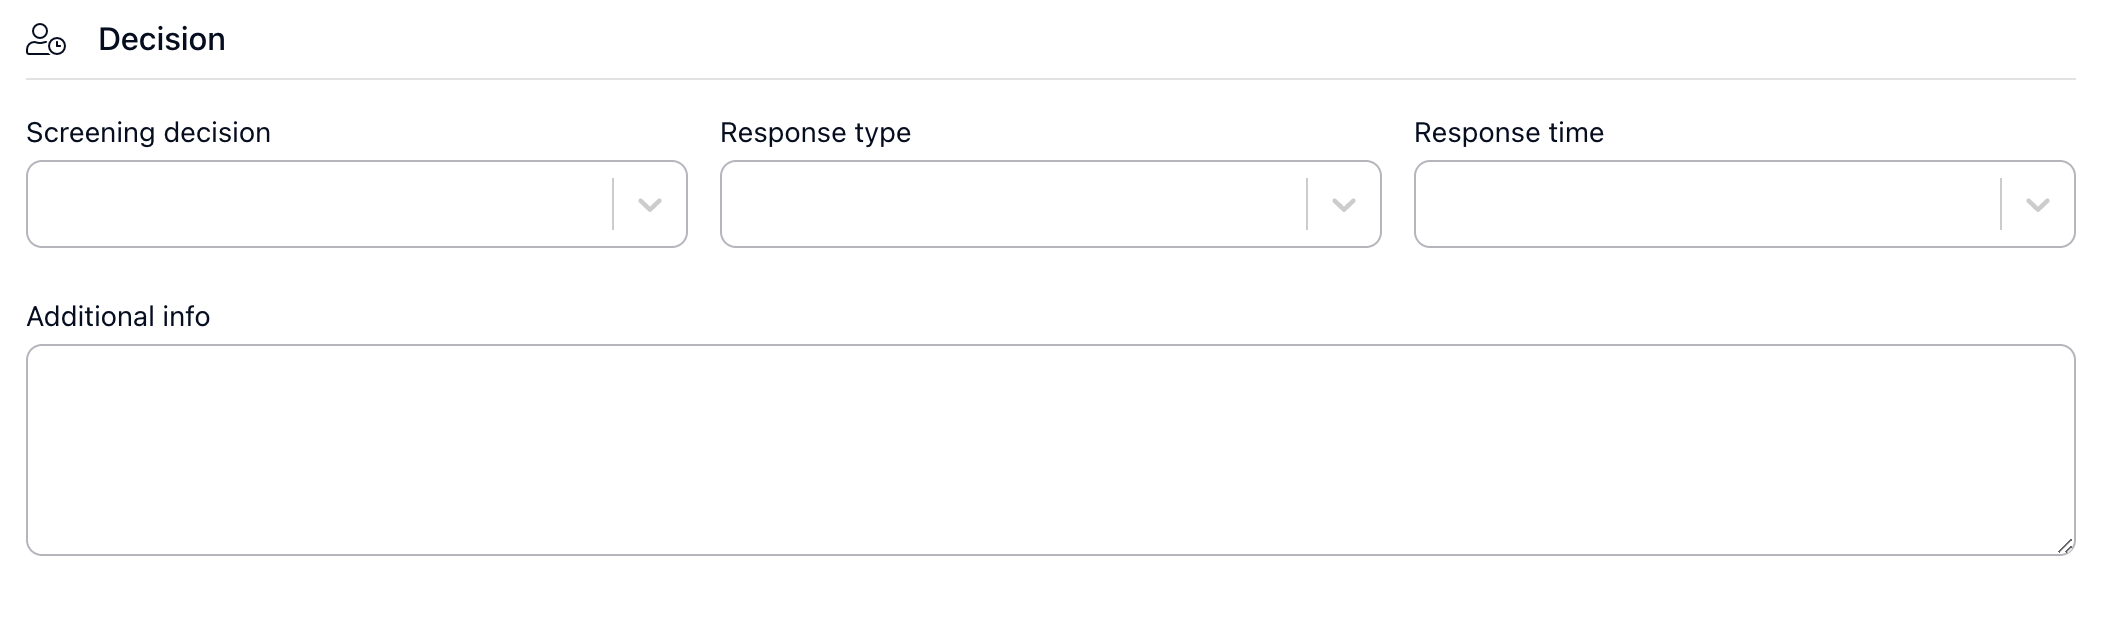The image size is (2114, 620).
Task: Click the Decision section heading
Action: point(162,39)
